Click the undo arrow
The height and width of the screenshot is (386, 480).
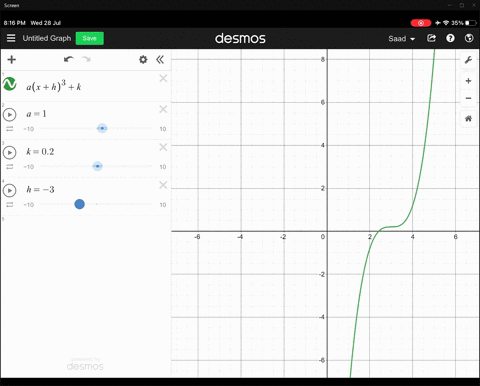point(69,59)
